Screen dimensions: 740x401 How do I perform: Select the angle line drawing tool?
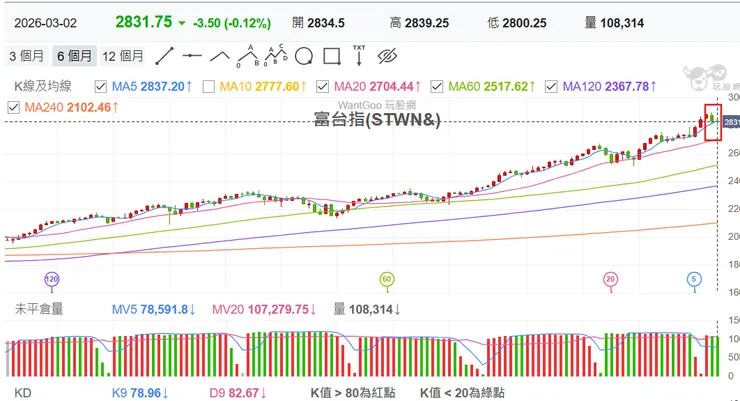[x=220, y=57]
